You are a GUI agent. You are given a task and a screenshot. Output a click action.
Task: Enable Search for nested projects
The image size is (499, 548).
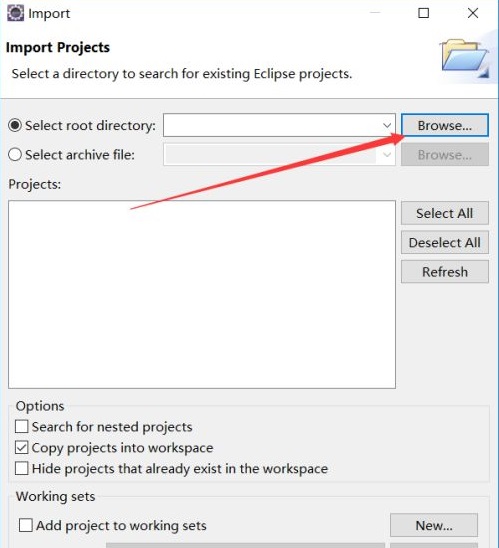click(22, 427)
